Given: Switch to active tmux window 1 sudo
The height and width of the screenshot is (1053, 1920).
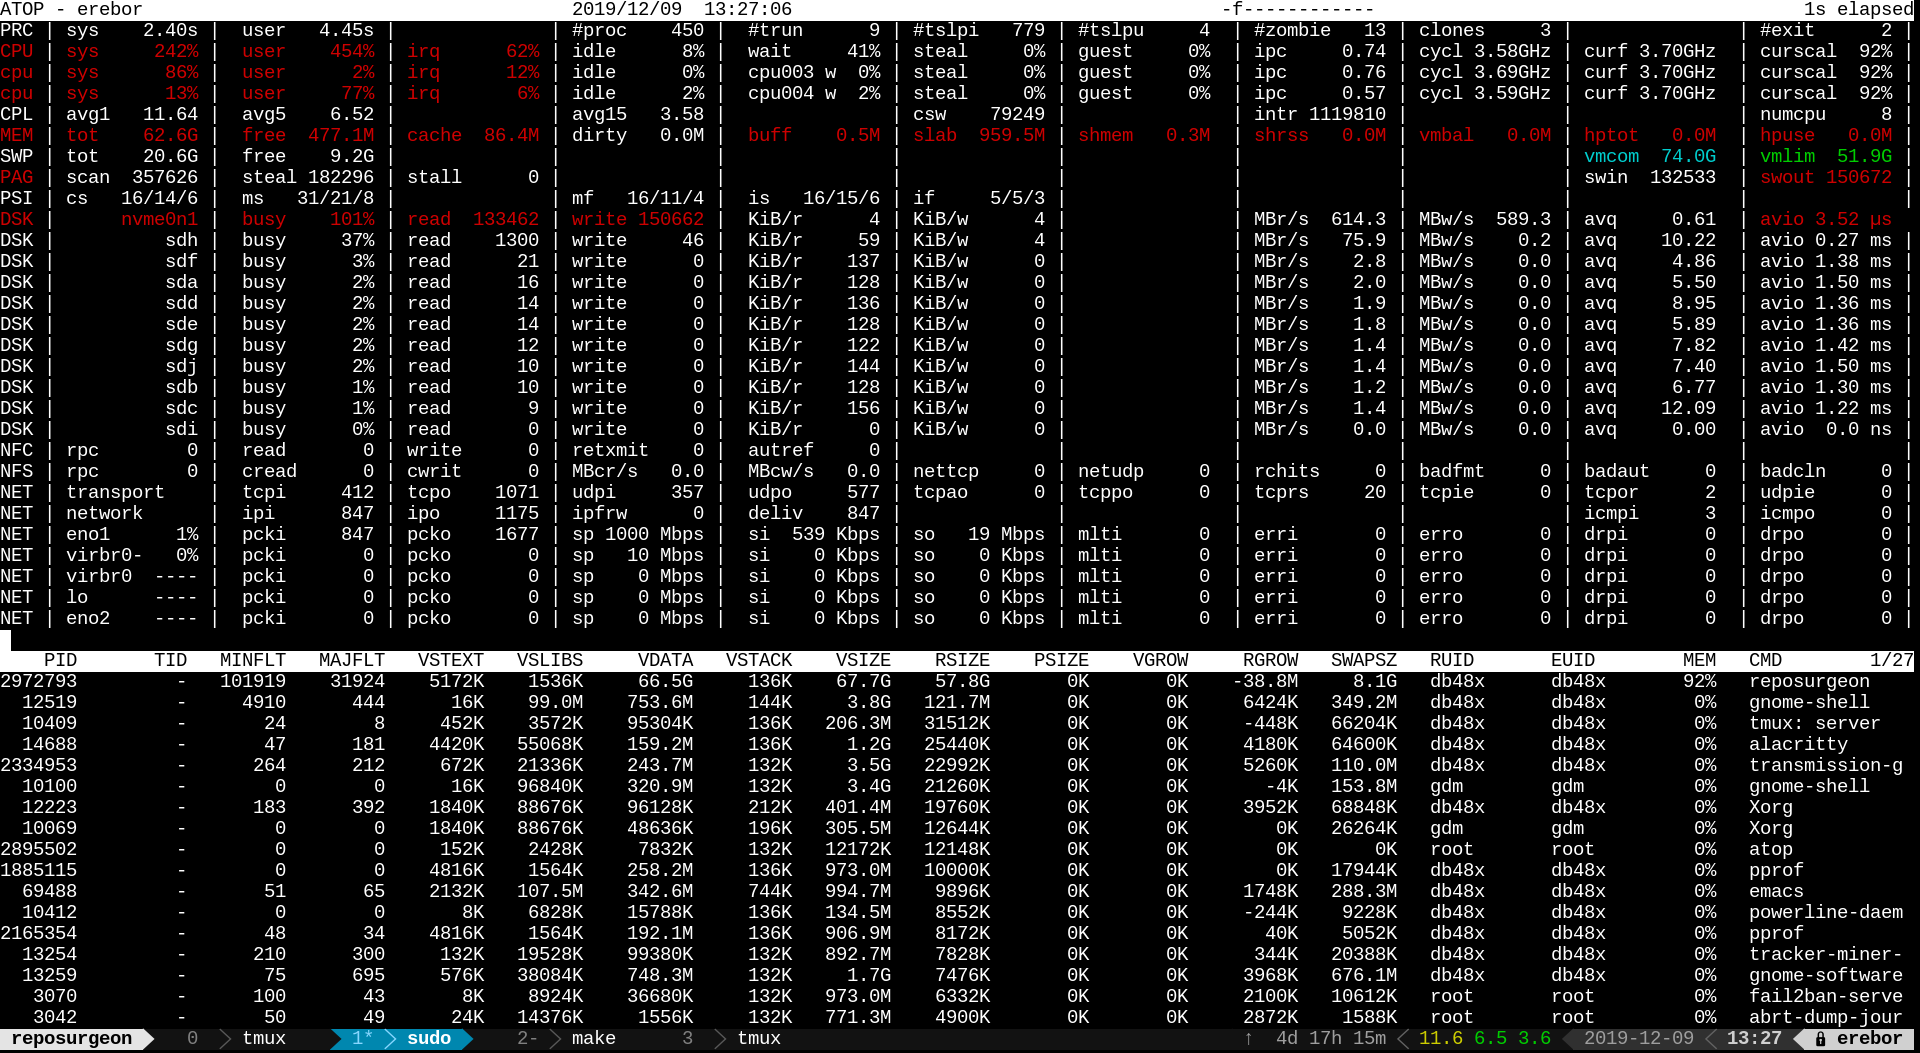Looking at the screenshot, I should coord(402,1039).
